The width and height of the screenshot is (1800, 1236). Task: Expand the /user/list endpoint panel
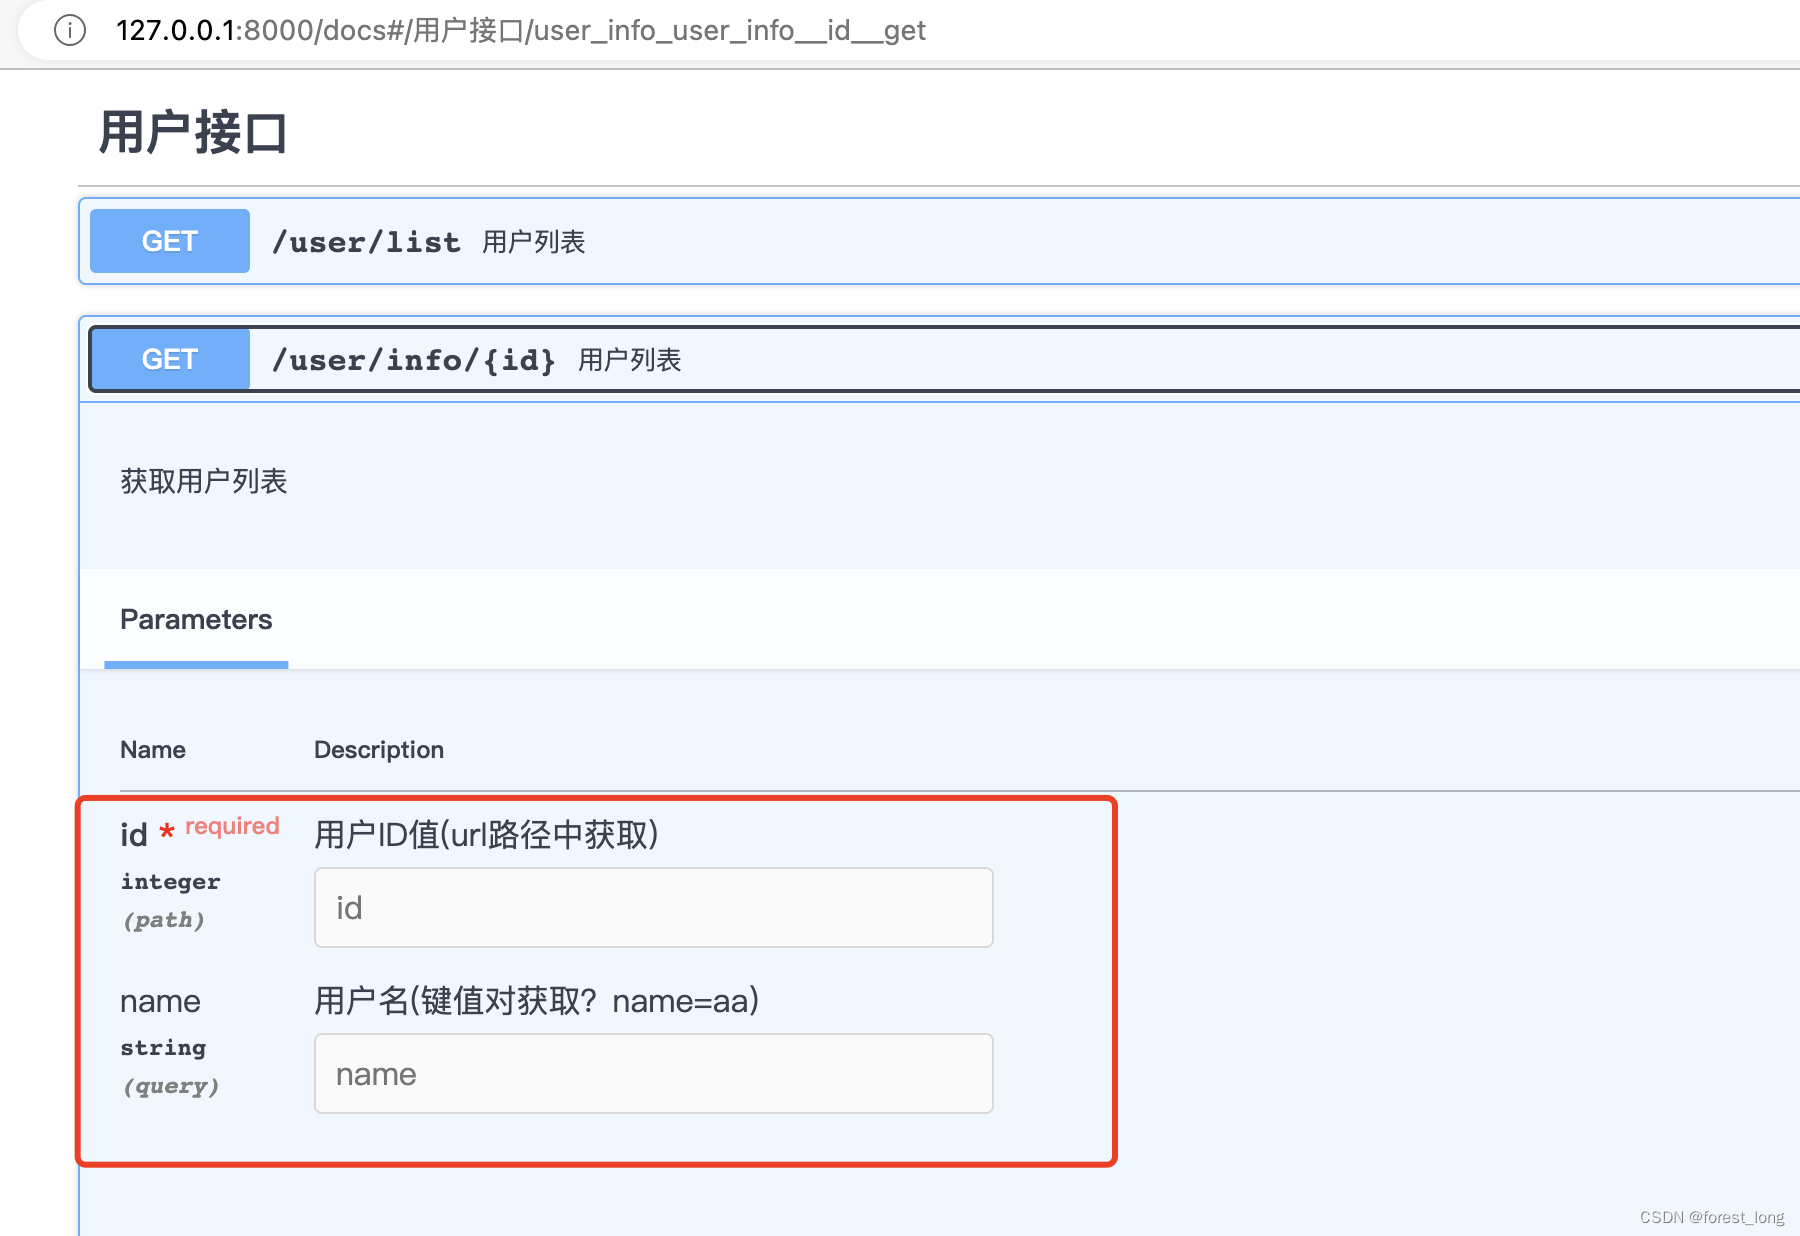click(x=900, y=240)
